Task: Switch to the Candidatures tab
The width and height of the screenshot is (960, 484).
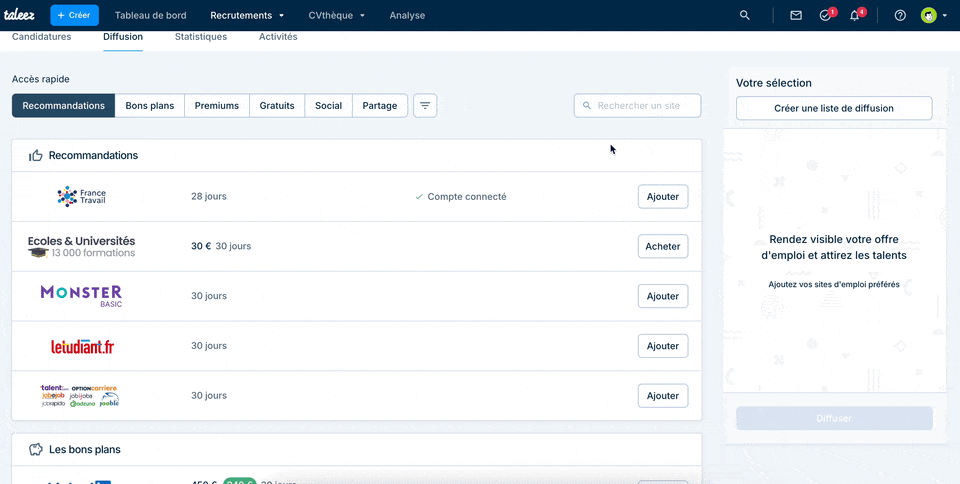Action: [42, 37]
